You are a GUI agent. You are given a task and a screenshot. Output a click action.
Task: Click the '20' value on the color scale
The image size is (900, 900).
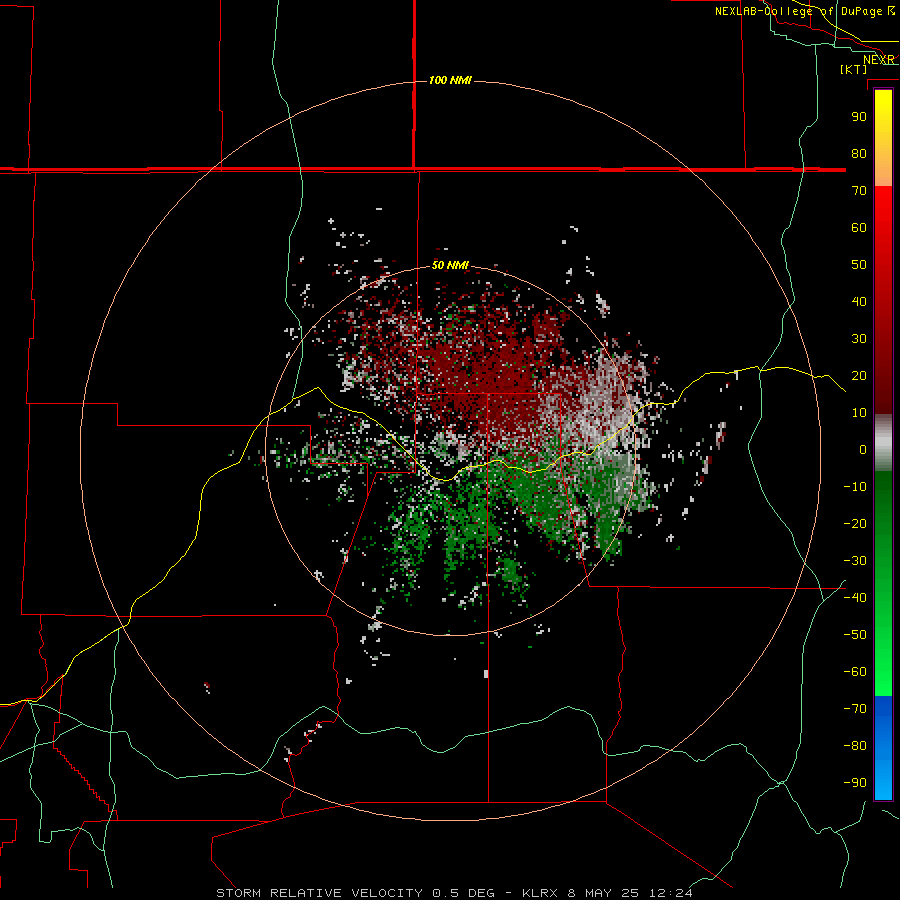click(x=859, y=376)
